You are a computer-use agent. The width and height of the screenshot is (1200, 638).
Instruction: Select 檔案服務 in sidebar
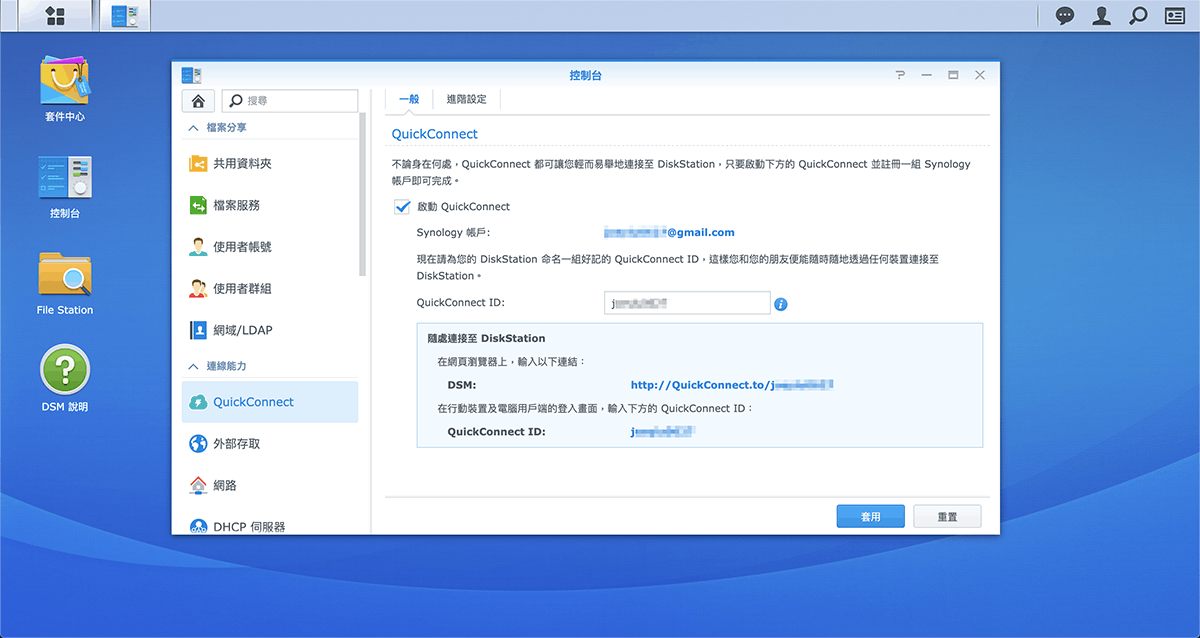click(x=270, y=205)
